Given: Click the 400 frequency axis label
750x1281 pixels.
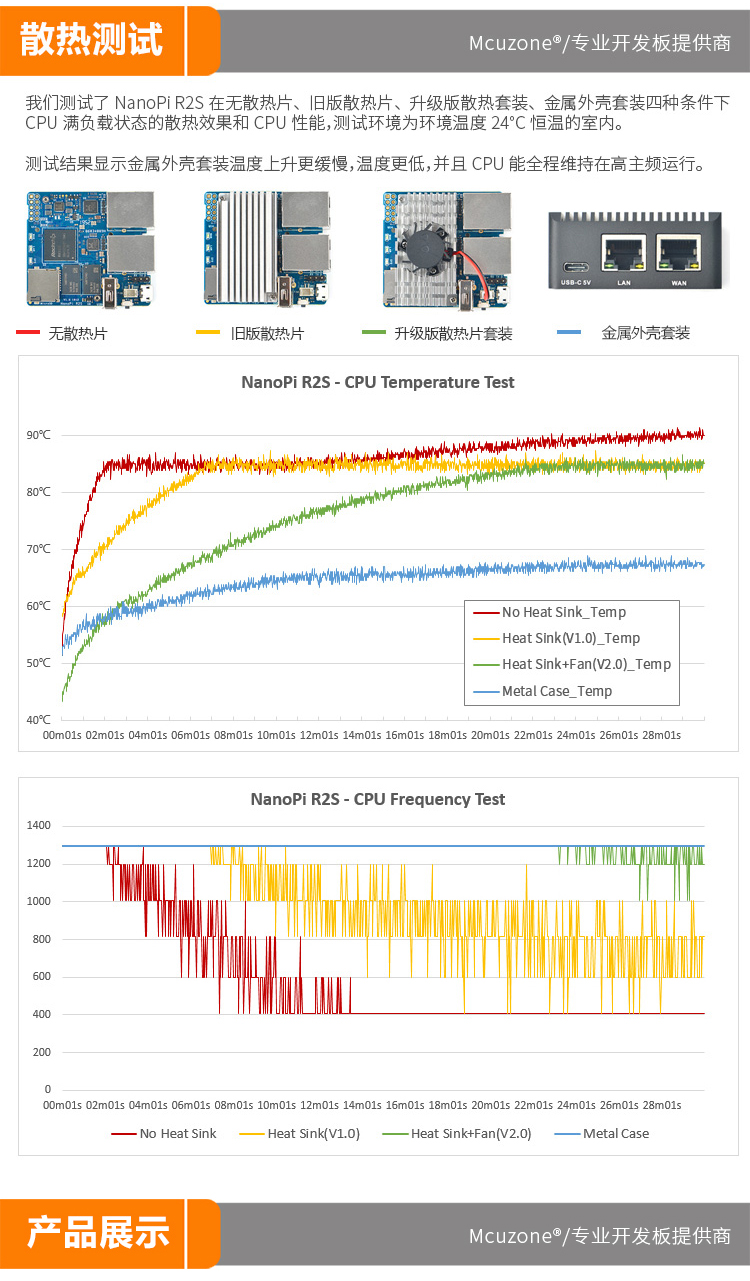Looking at the screenshot, I should (x=41, y=1014).
